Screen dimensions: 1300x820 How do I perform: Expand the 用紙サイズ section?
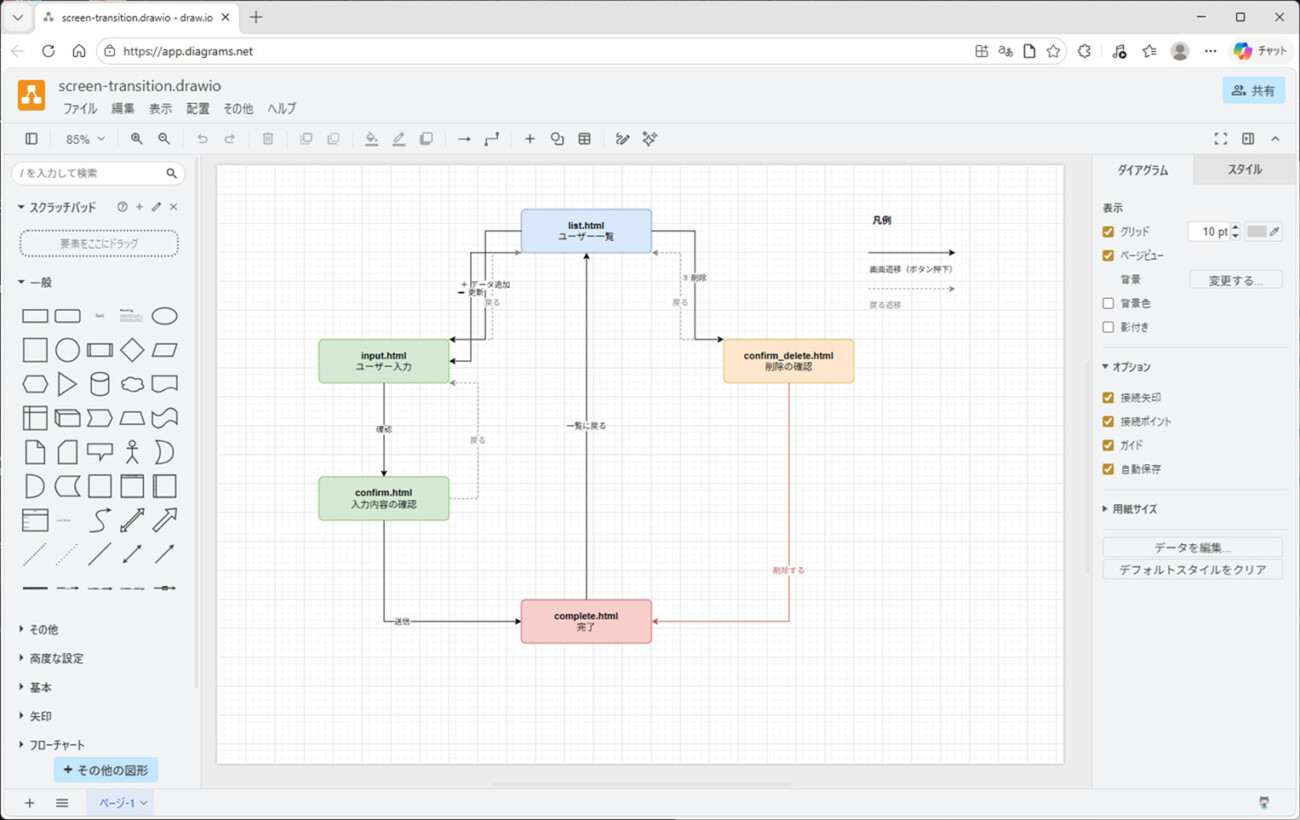(x=1134, y=509)
